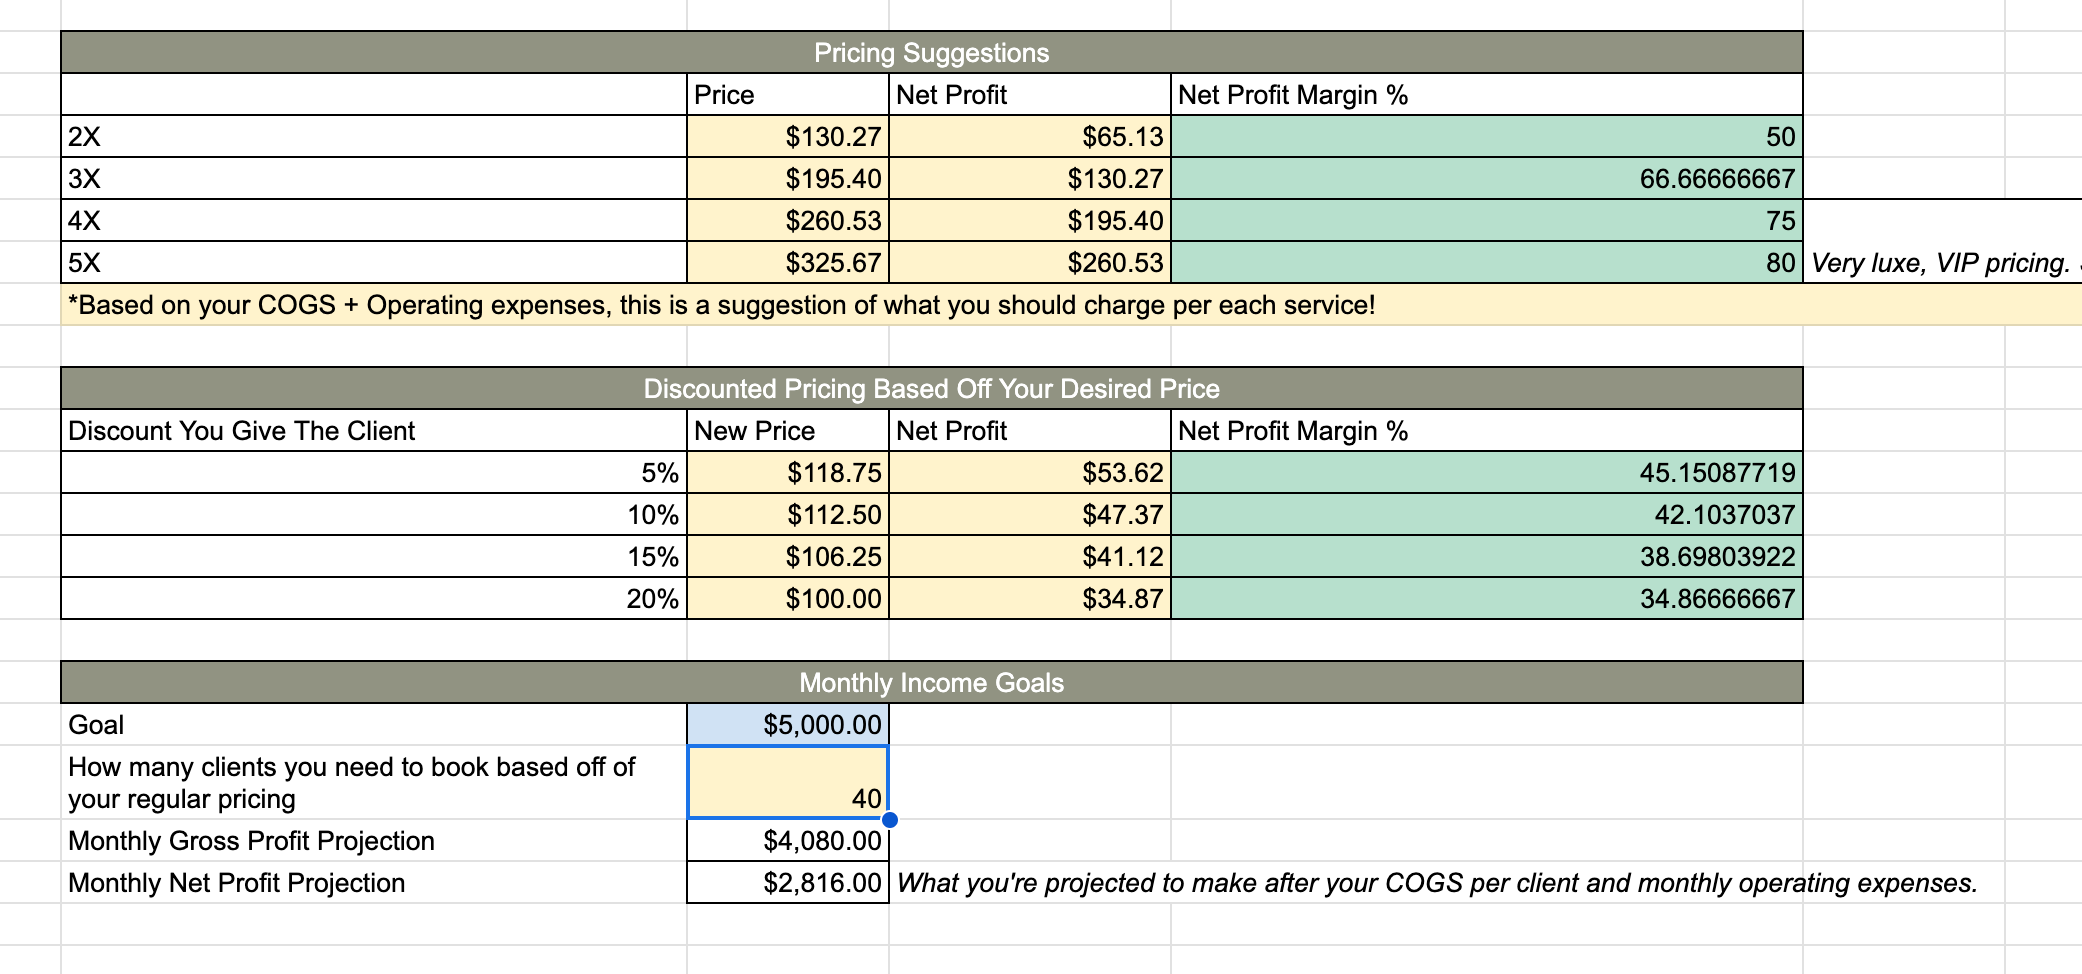Select the "What you're projected to make" note

pos(1436,883)
